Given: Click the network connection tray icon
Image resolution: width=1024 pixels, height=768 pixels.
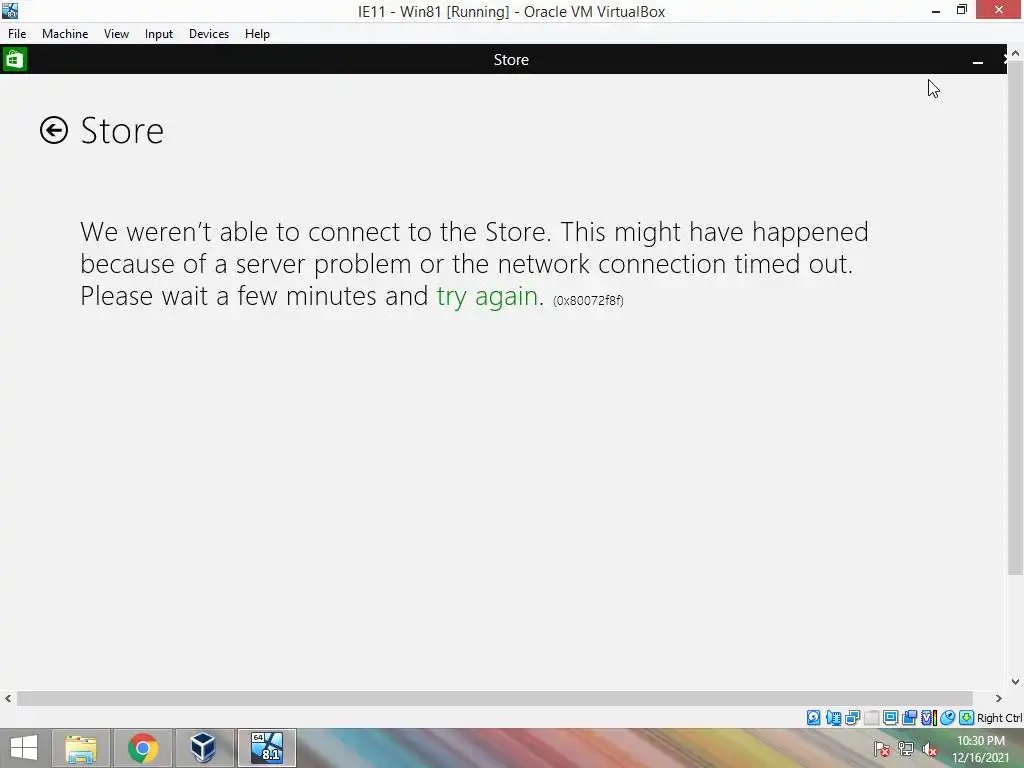Looking at the screenshot, I should tap(905, 749).
